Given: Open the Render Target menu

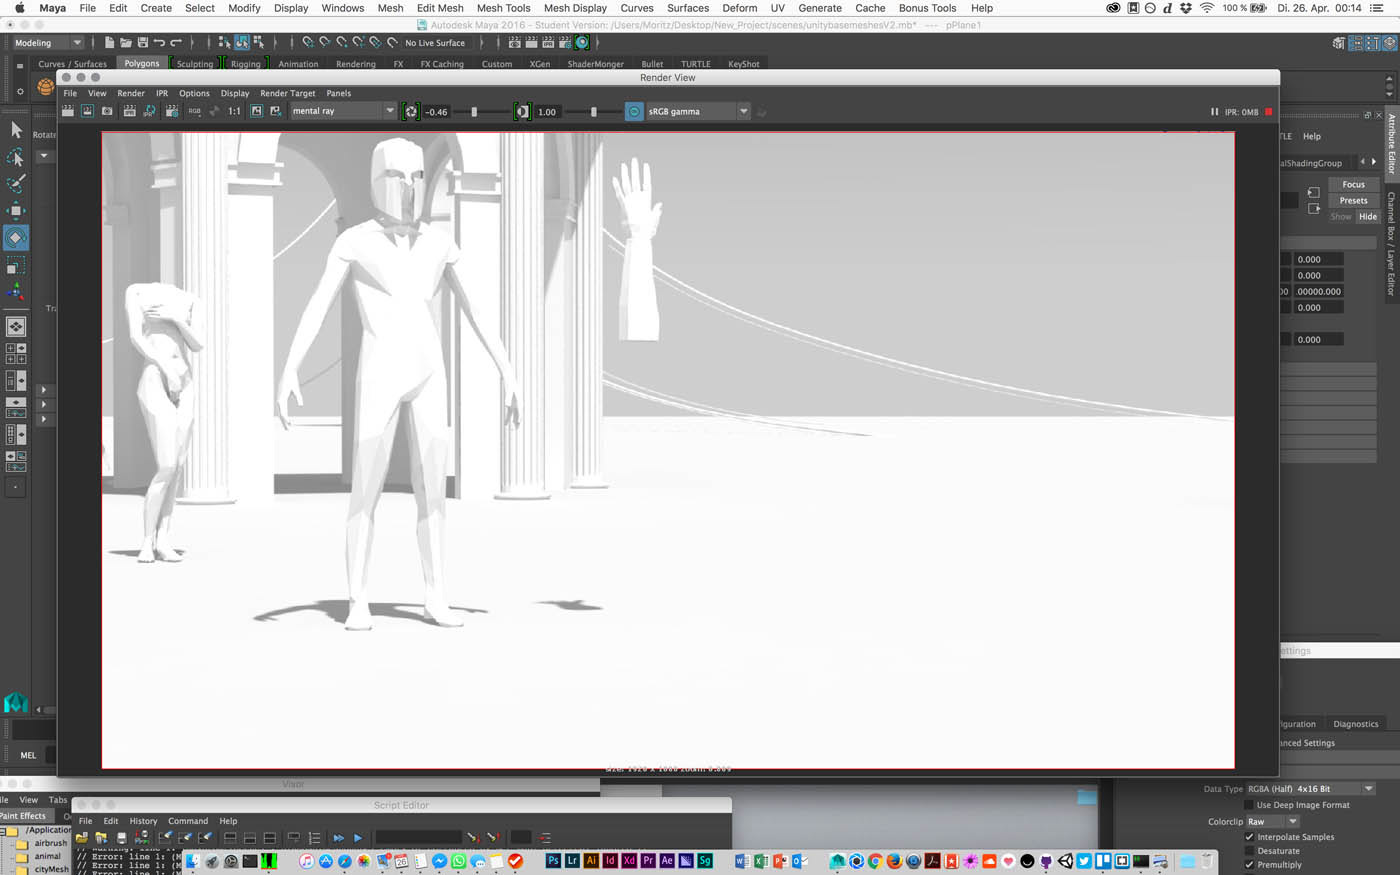Looking at the screenshot, I should tap(287, 93).
